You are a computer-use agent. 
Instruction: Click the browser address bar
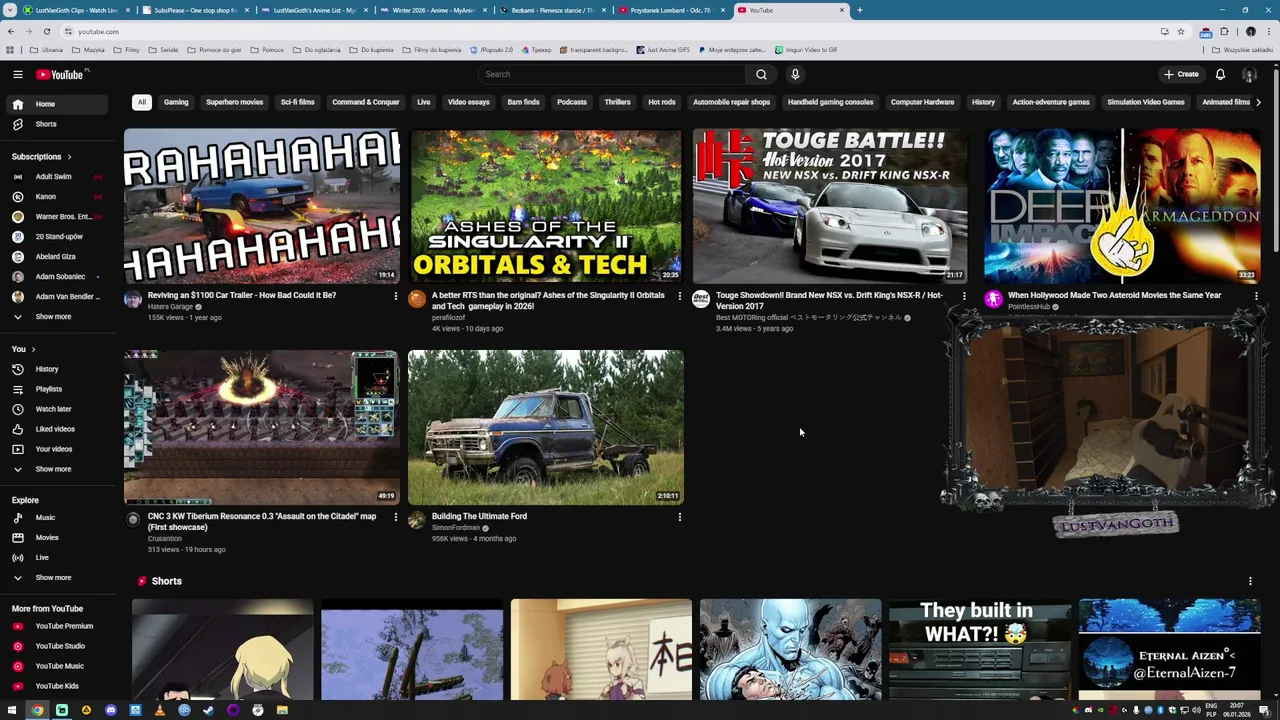click(x=600, y=31)
